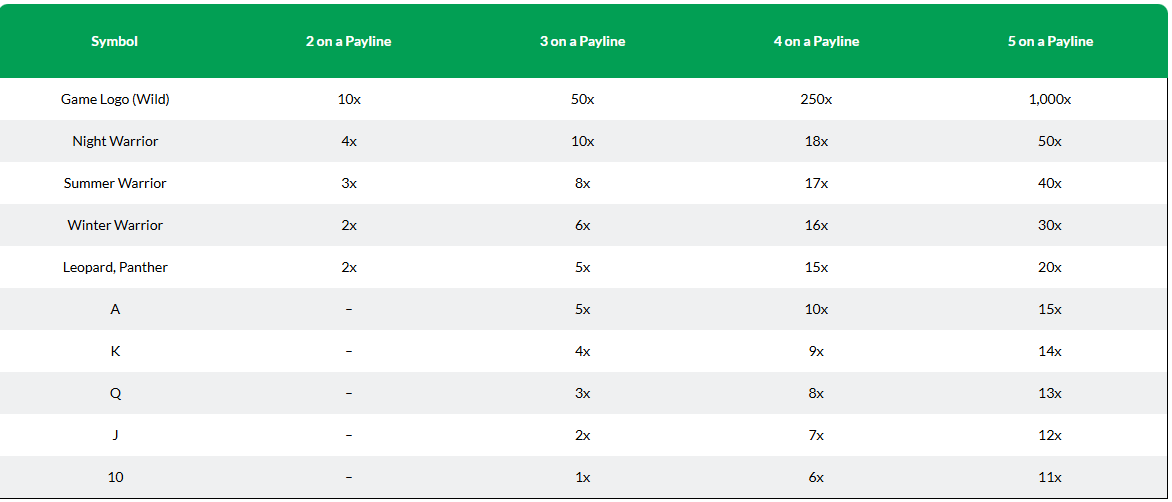Click the Symbol column header
1172x502 pixels.
pyautogui.click(x=114, y=42)
